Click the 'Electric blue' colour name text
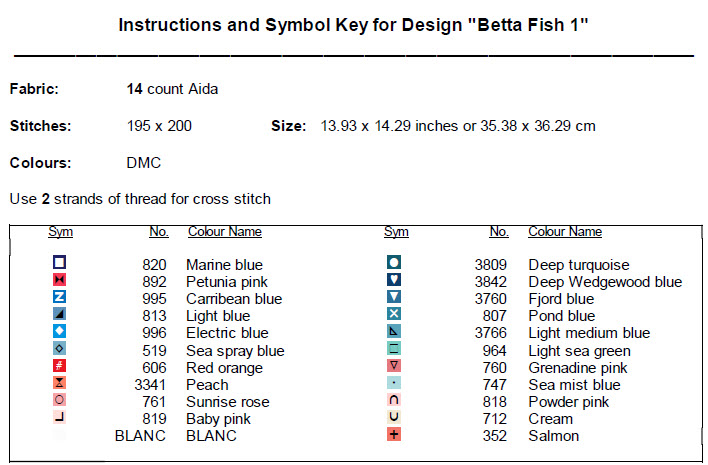The image size is (708, 465). coord(227,333)
